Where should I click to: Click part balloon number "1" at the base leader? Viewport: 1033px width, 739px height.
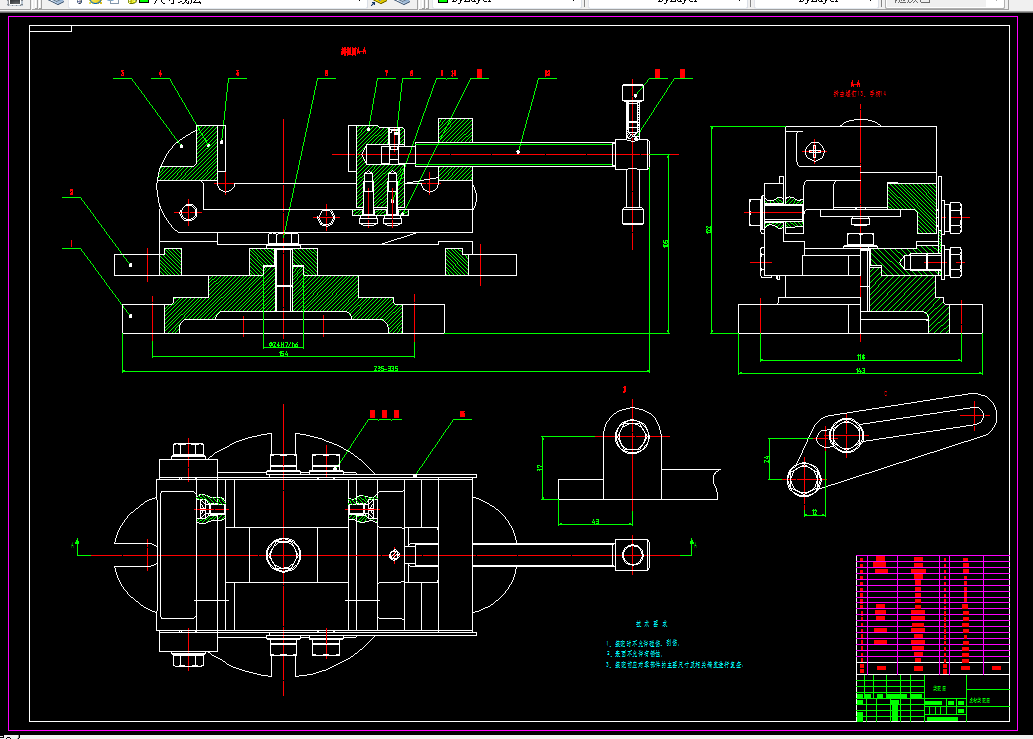[x=71, y=244]
